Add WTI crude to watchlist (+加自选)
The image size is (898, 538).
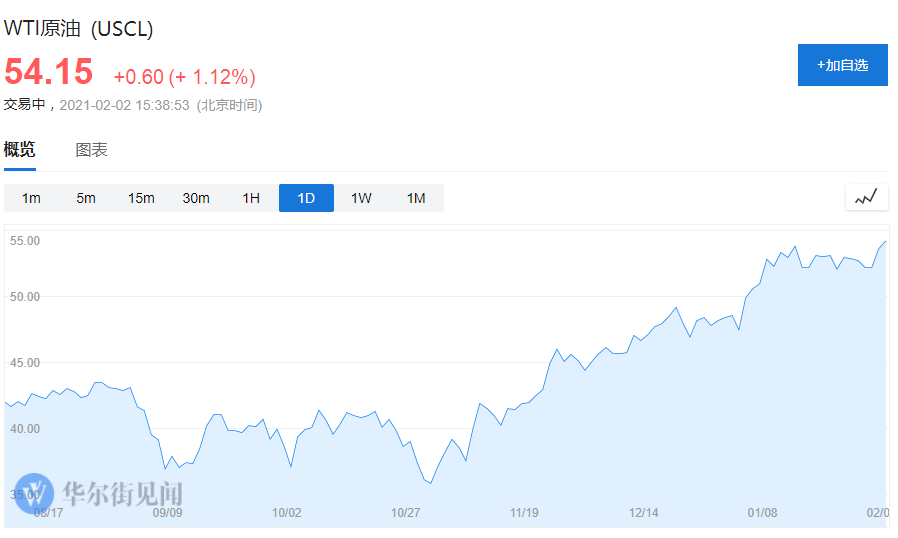coord(842,65)
